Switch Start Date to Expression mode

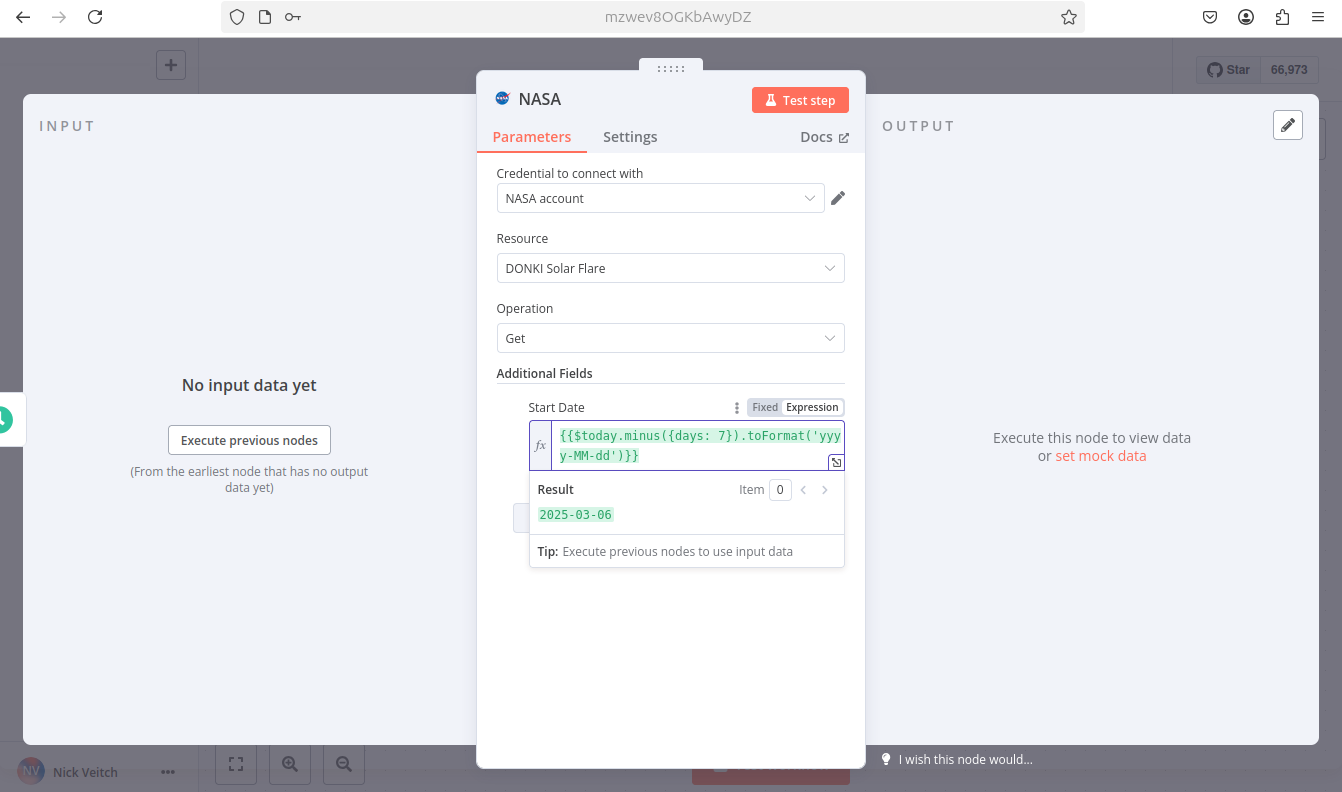(812, 407)
